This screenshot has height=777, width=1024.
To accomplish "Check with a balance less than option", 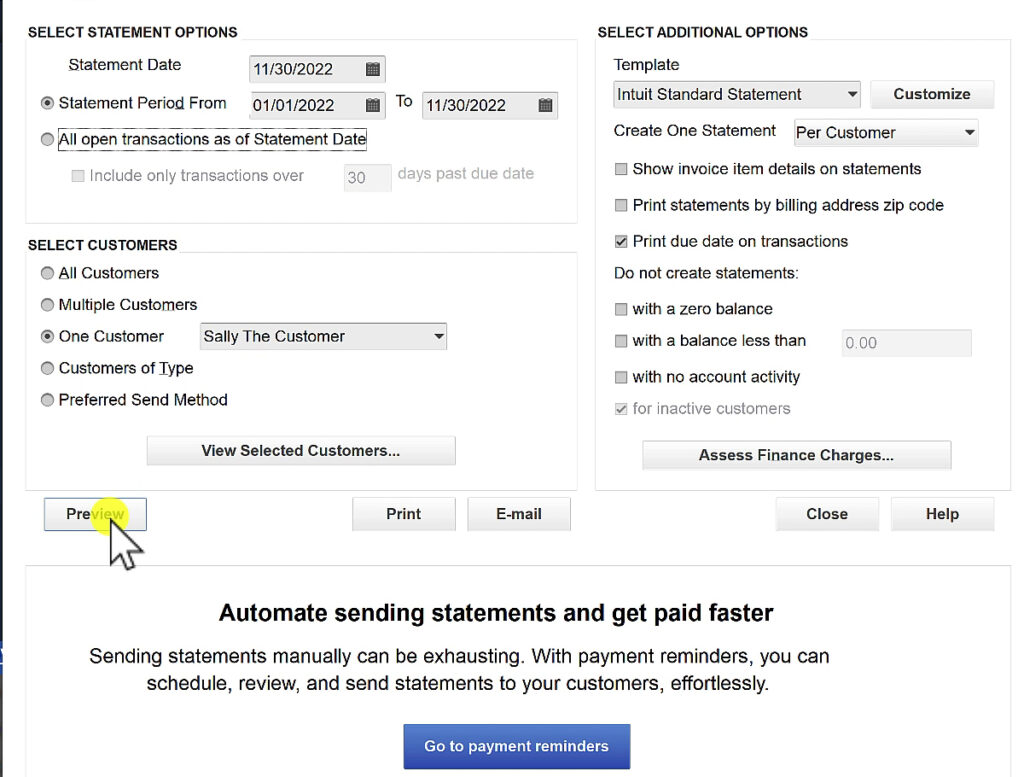I will pyautogui.click(x=620, y=341).
